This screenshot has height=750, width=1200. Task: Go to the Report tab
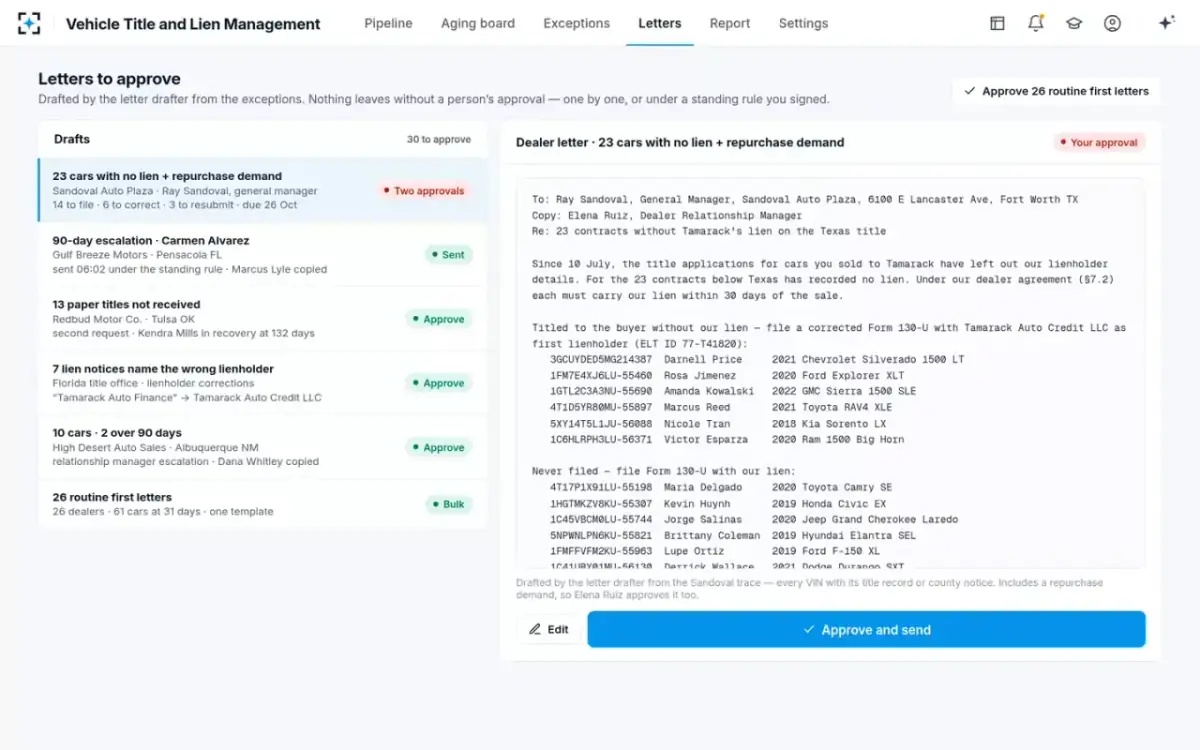click(x=730, y=23)
